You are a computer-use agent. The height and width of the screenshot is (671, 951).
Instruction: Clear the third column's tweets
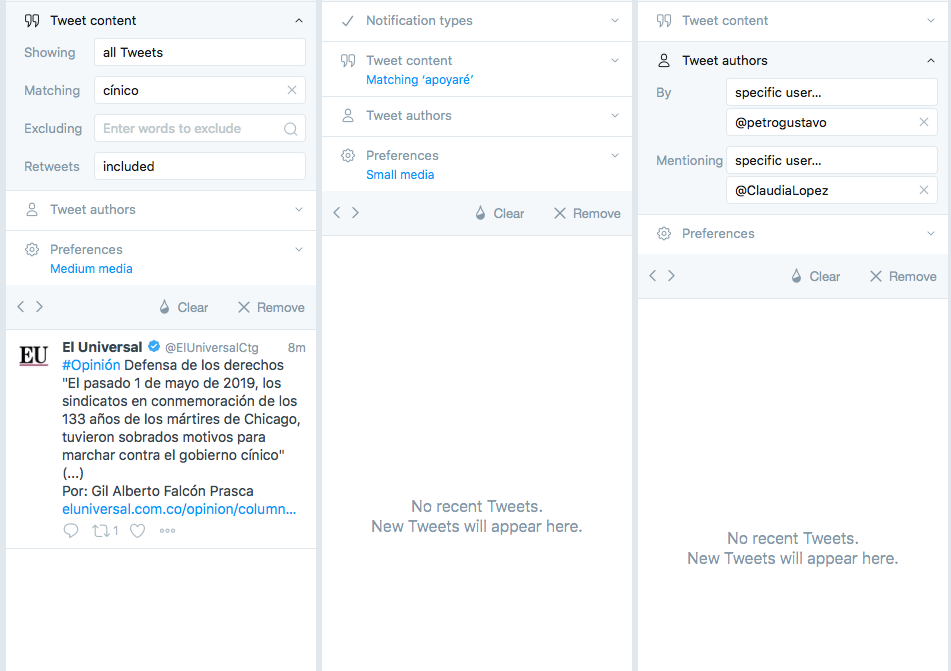click(816, 277)
